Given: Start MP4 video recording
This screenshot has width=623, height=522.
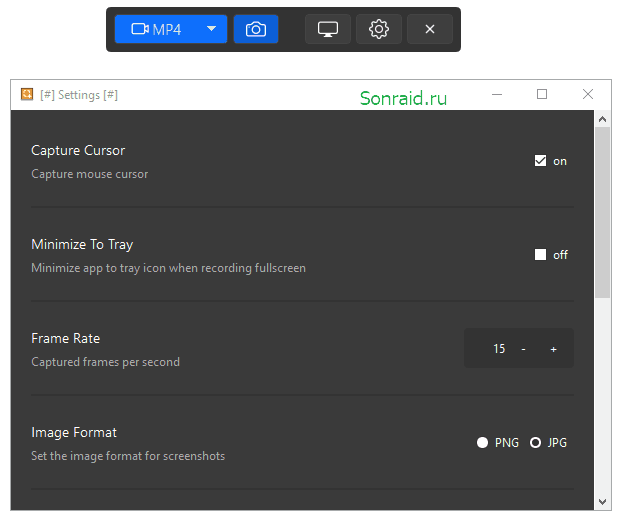Looking at the screenshot, I should pos(156,29).
